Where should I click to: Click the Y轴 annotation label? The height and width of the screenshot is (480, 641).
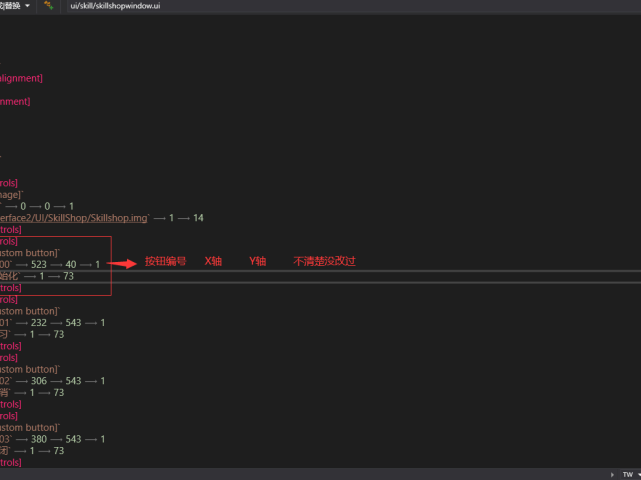pyautogui.click(x=257, y=262)
